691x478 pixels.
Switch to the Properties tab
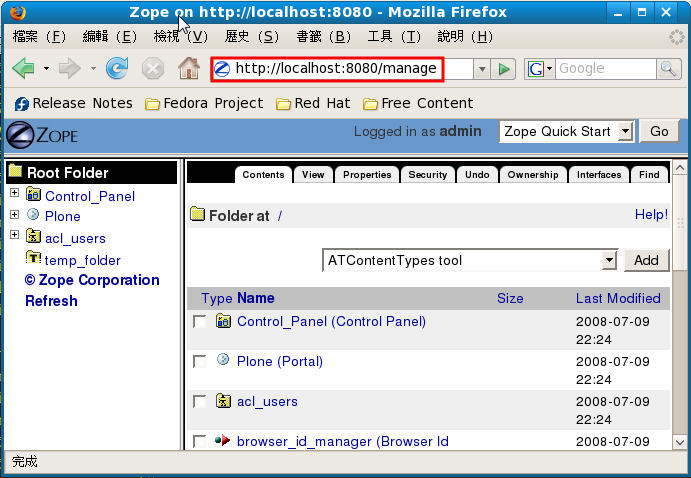(367, 174)
